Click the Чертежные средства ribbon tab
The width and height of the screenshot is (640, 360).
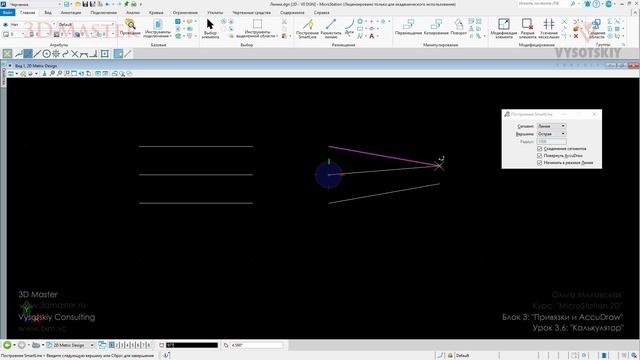tap(251, 13)
